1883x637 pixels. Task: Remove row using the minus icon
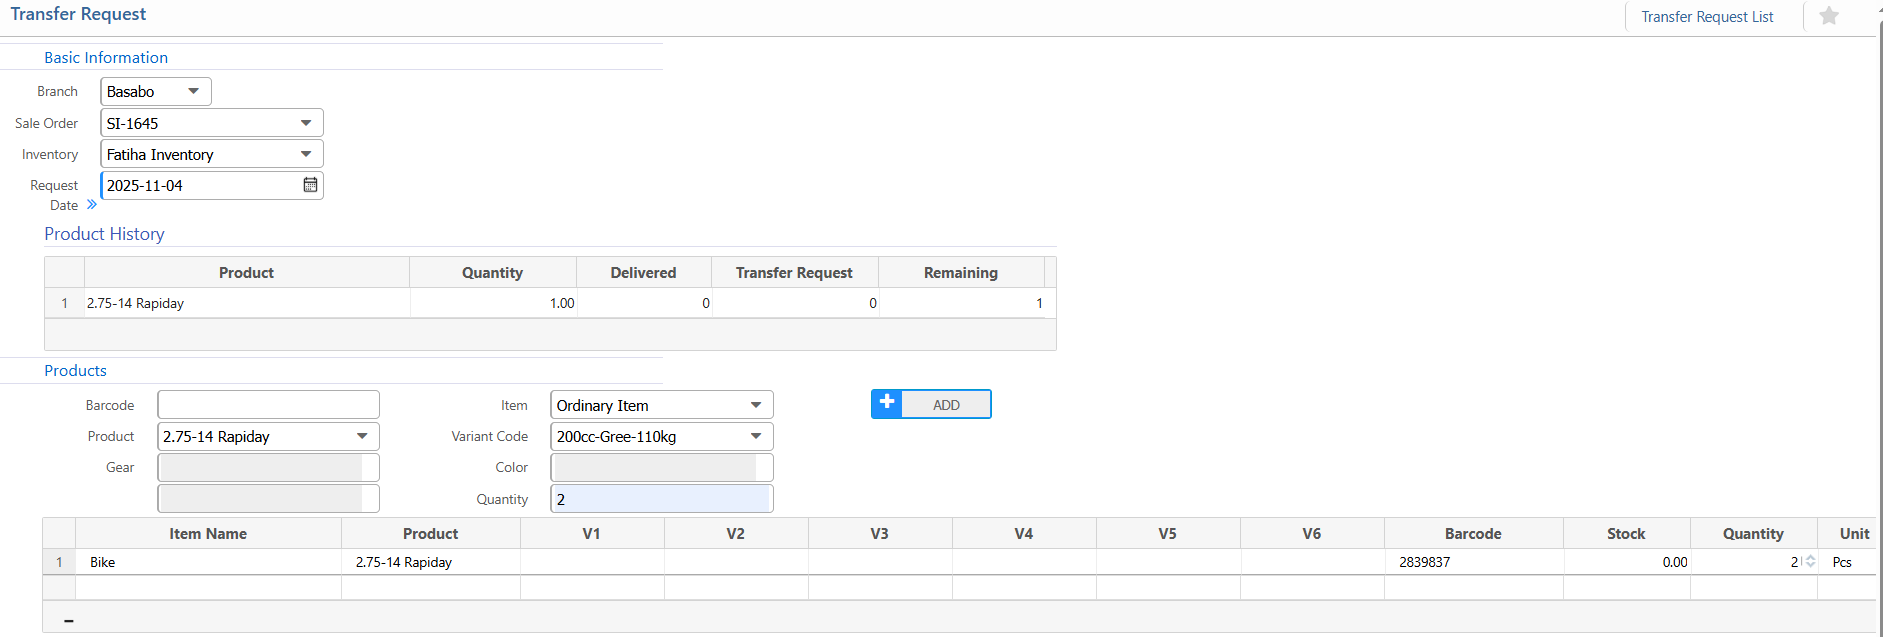coord(69,621)
